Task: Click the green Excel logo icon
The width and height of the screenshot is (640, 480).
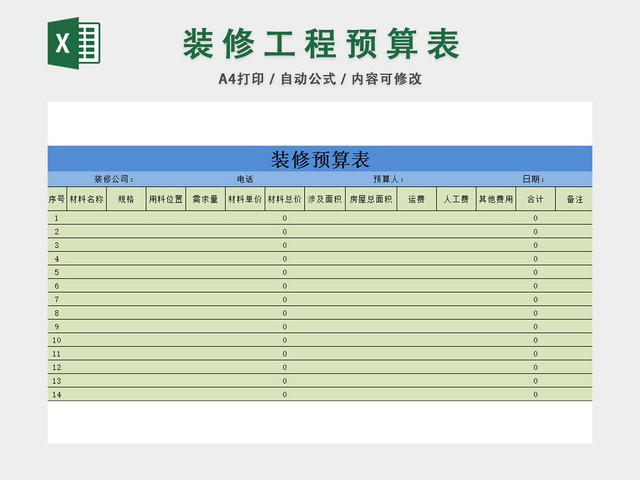Action: coord(74,43)
